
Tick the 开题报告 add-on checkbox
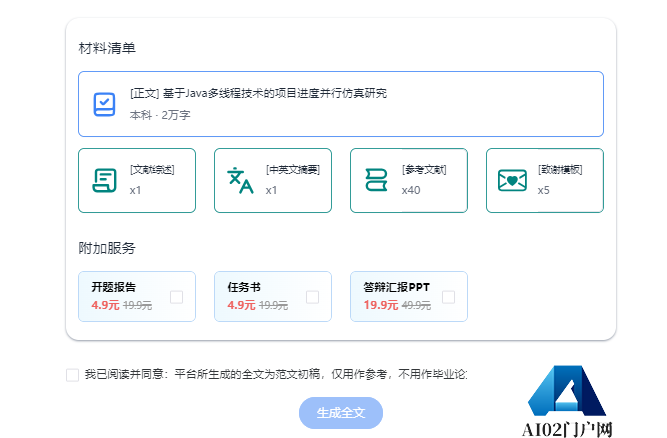coord(177,297)
